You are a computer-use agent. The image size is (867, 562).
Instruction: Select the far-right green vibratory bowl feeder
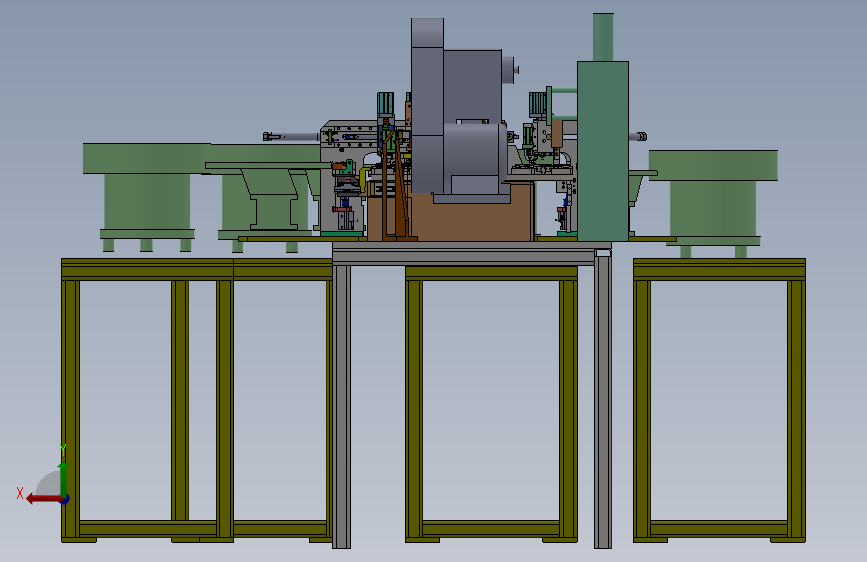coord(713,202)
